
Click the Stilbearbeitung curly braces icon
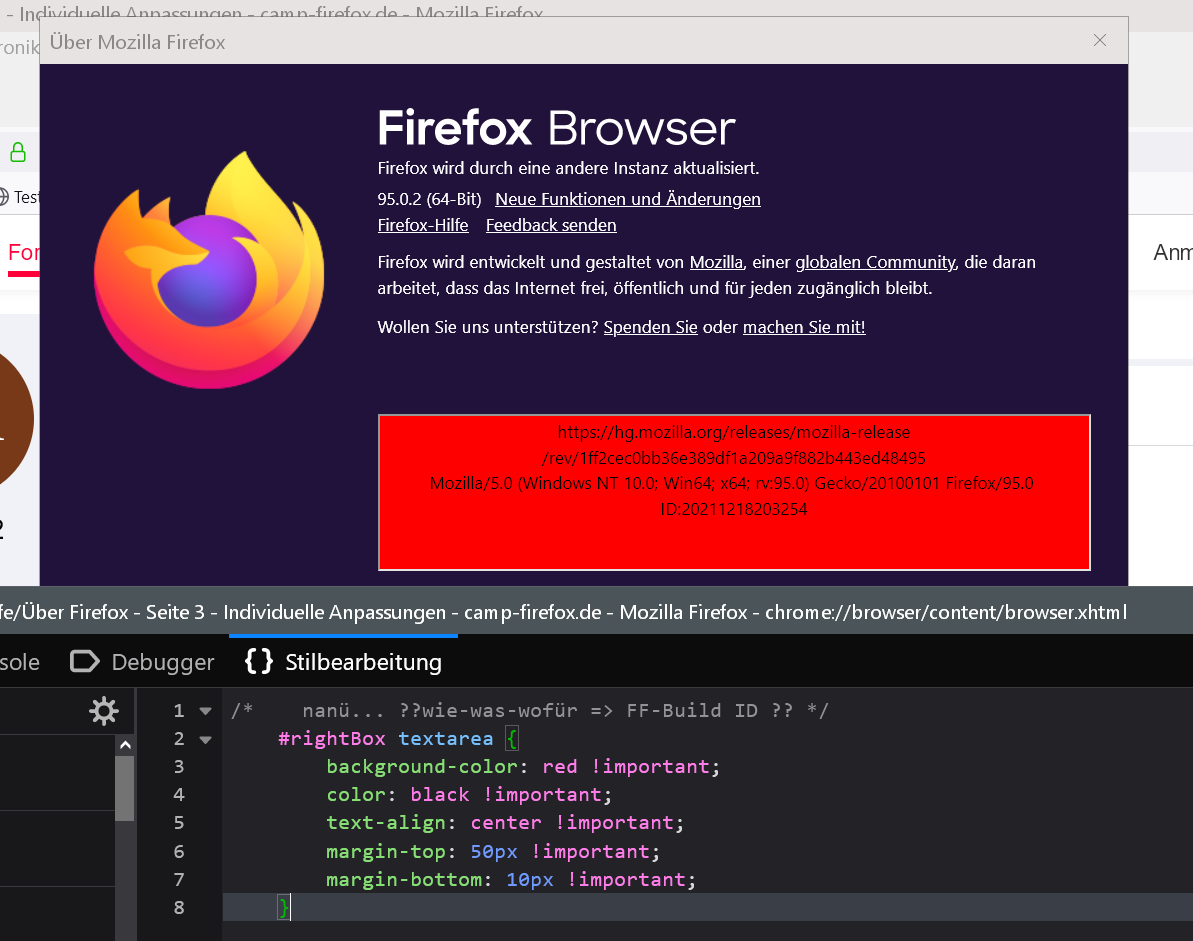(x=259, y=661)
